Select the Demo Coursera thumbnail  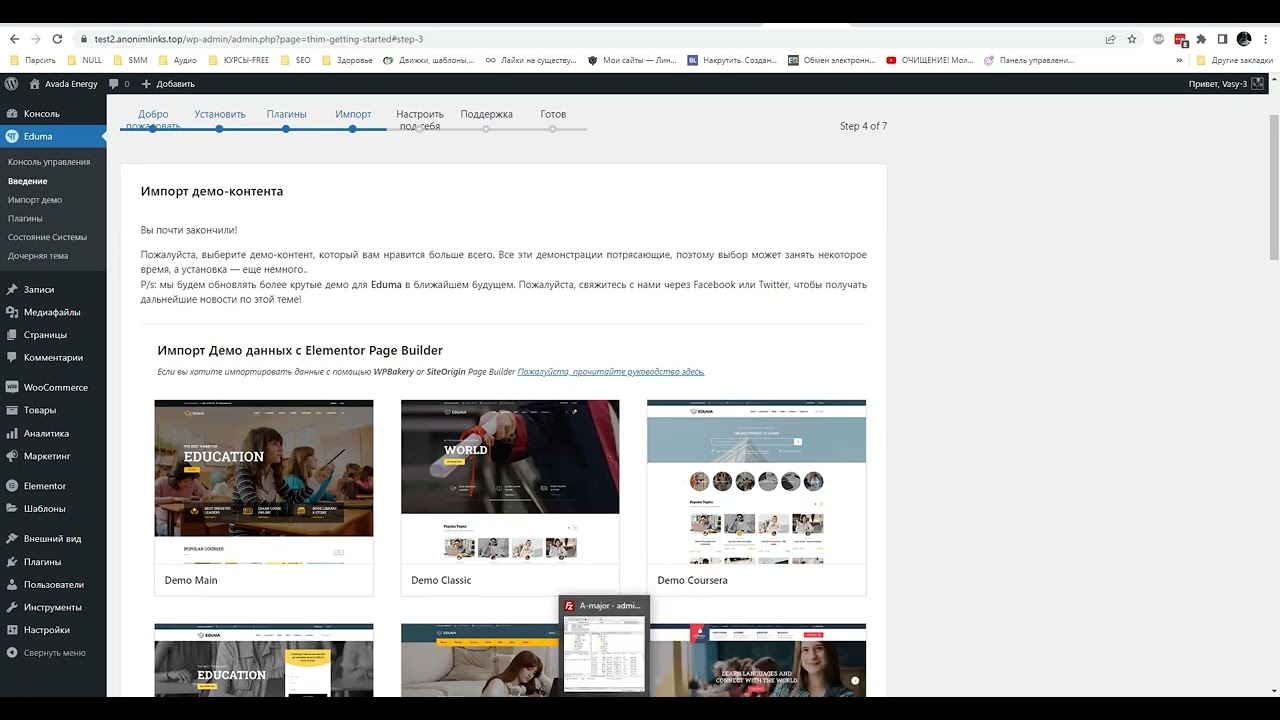point(756,481)
